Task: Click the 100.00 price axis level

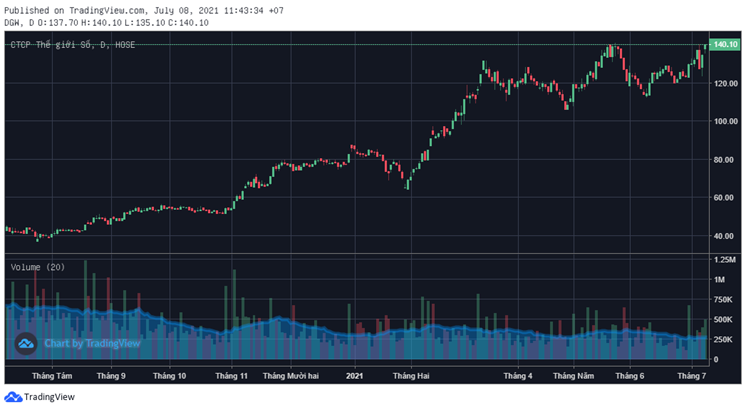Action: [724, 122]
